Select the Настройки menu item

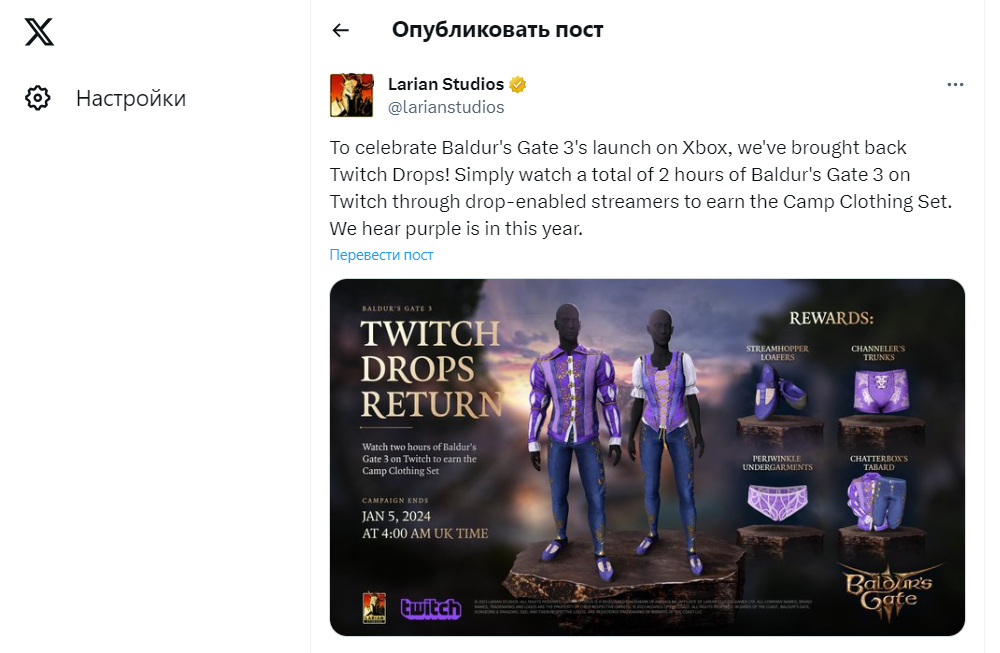pos(130,98)
